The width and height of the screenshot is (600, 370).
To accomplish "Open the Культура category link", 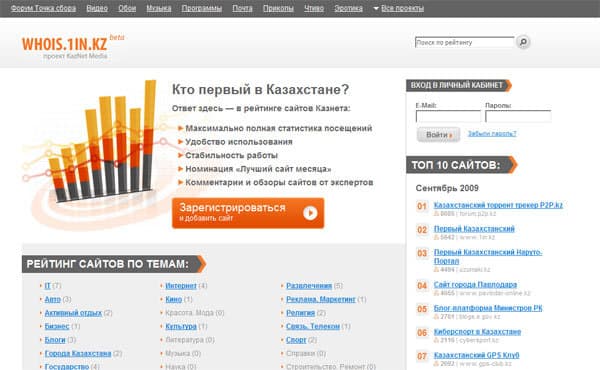I will coord(181,326).
